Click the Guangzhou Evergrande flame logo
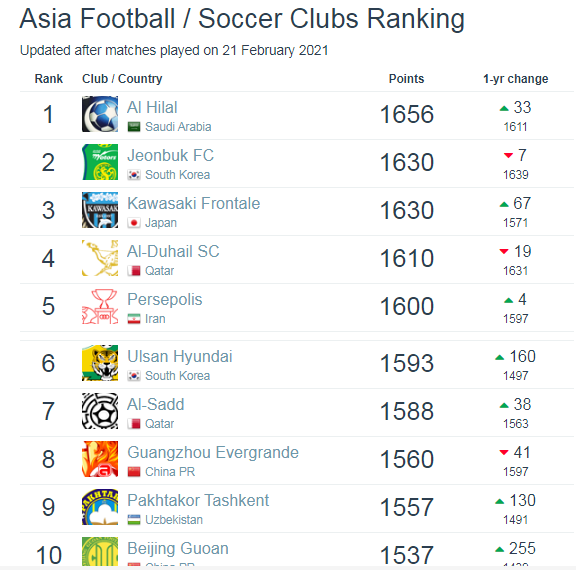The image size is (576, 570). pyautogui.click(x=100, y=459)
